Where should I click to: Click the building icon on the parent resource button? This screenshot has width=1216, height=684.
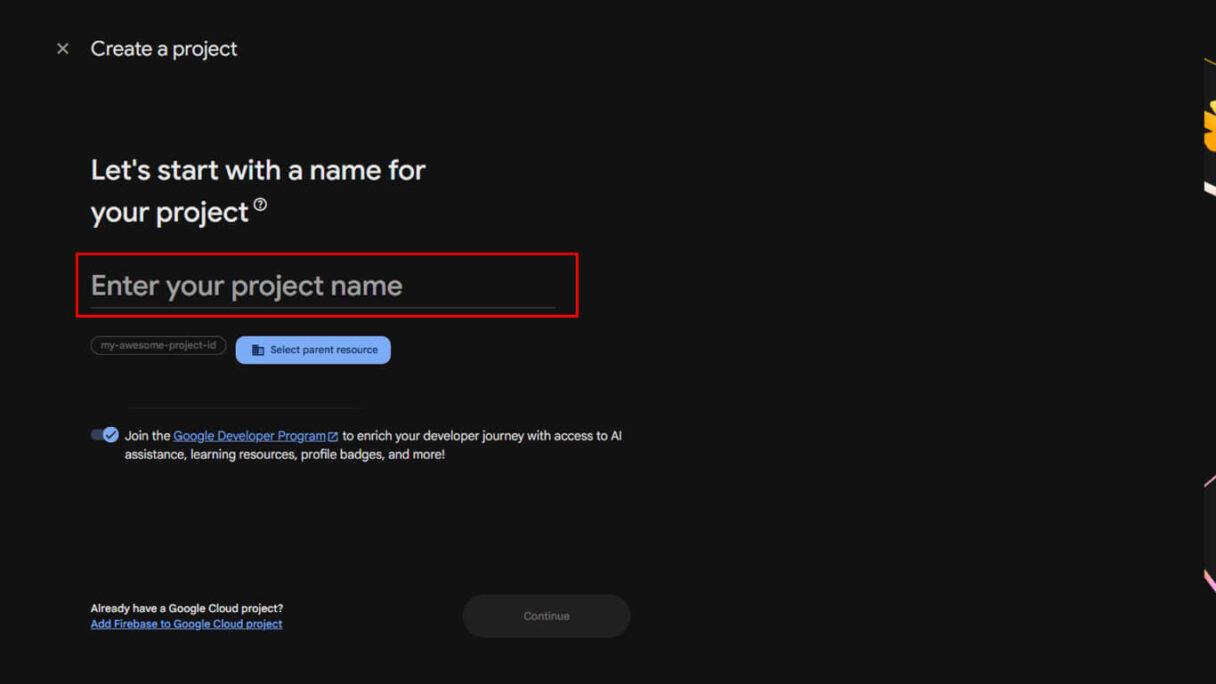pos(259,349)
